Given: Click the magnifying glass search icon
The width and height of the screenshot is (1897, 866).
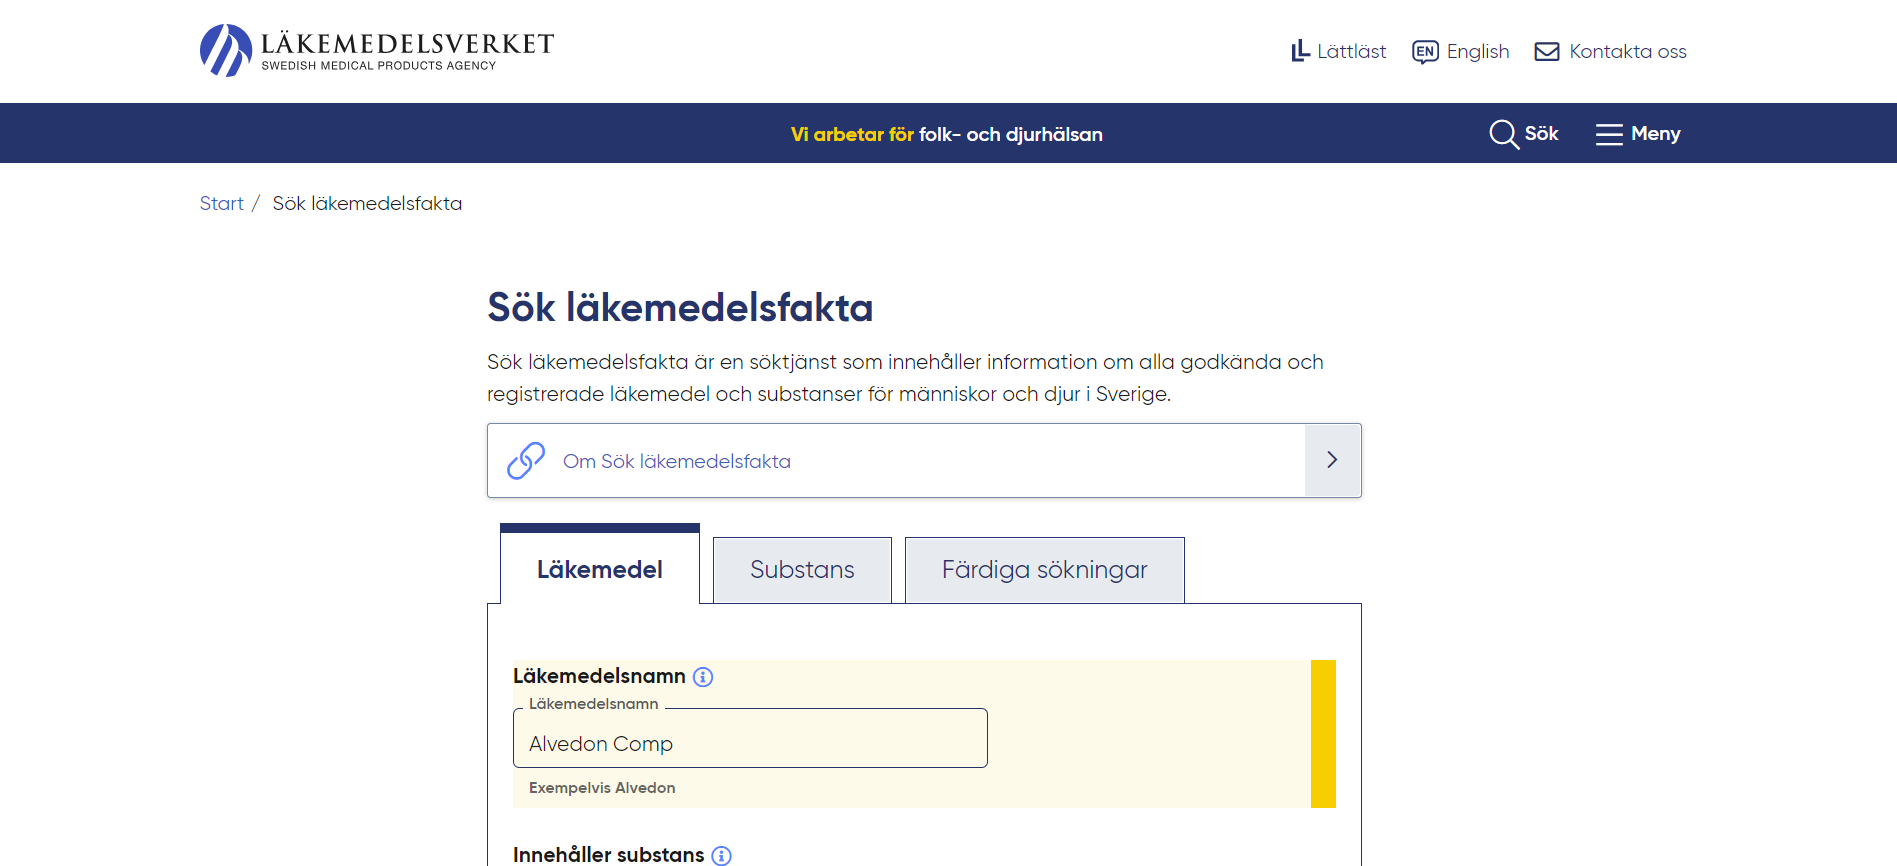Looking at the screenshot, I should tap(1503, 134).
